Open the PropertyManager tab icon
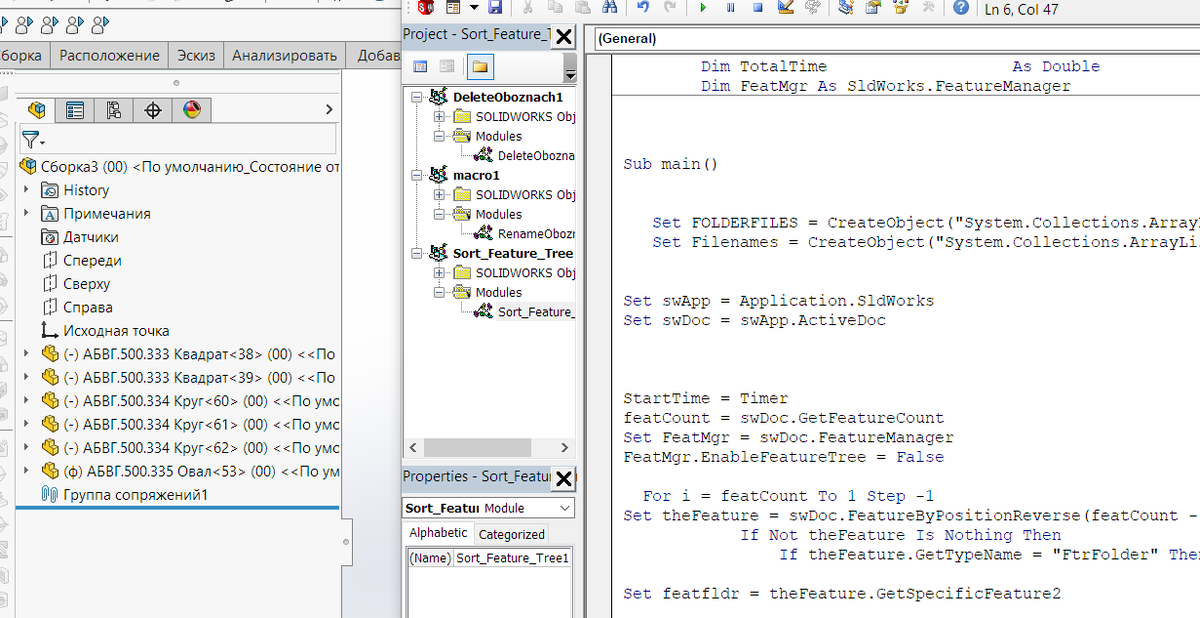Image resolution: width=1200 pixels, height=618 pixels. pos(75,110)
